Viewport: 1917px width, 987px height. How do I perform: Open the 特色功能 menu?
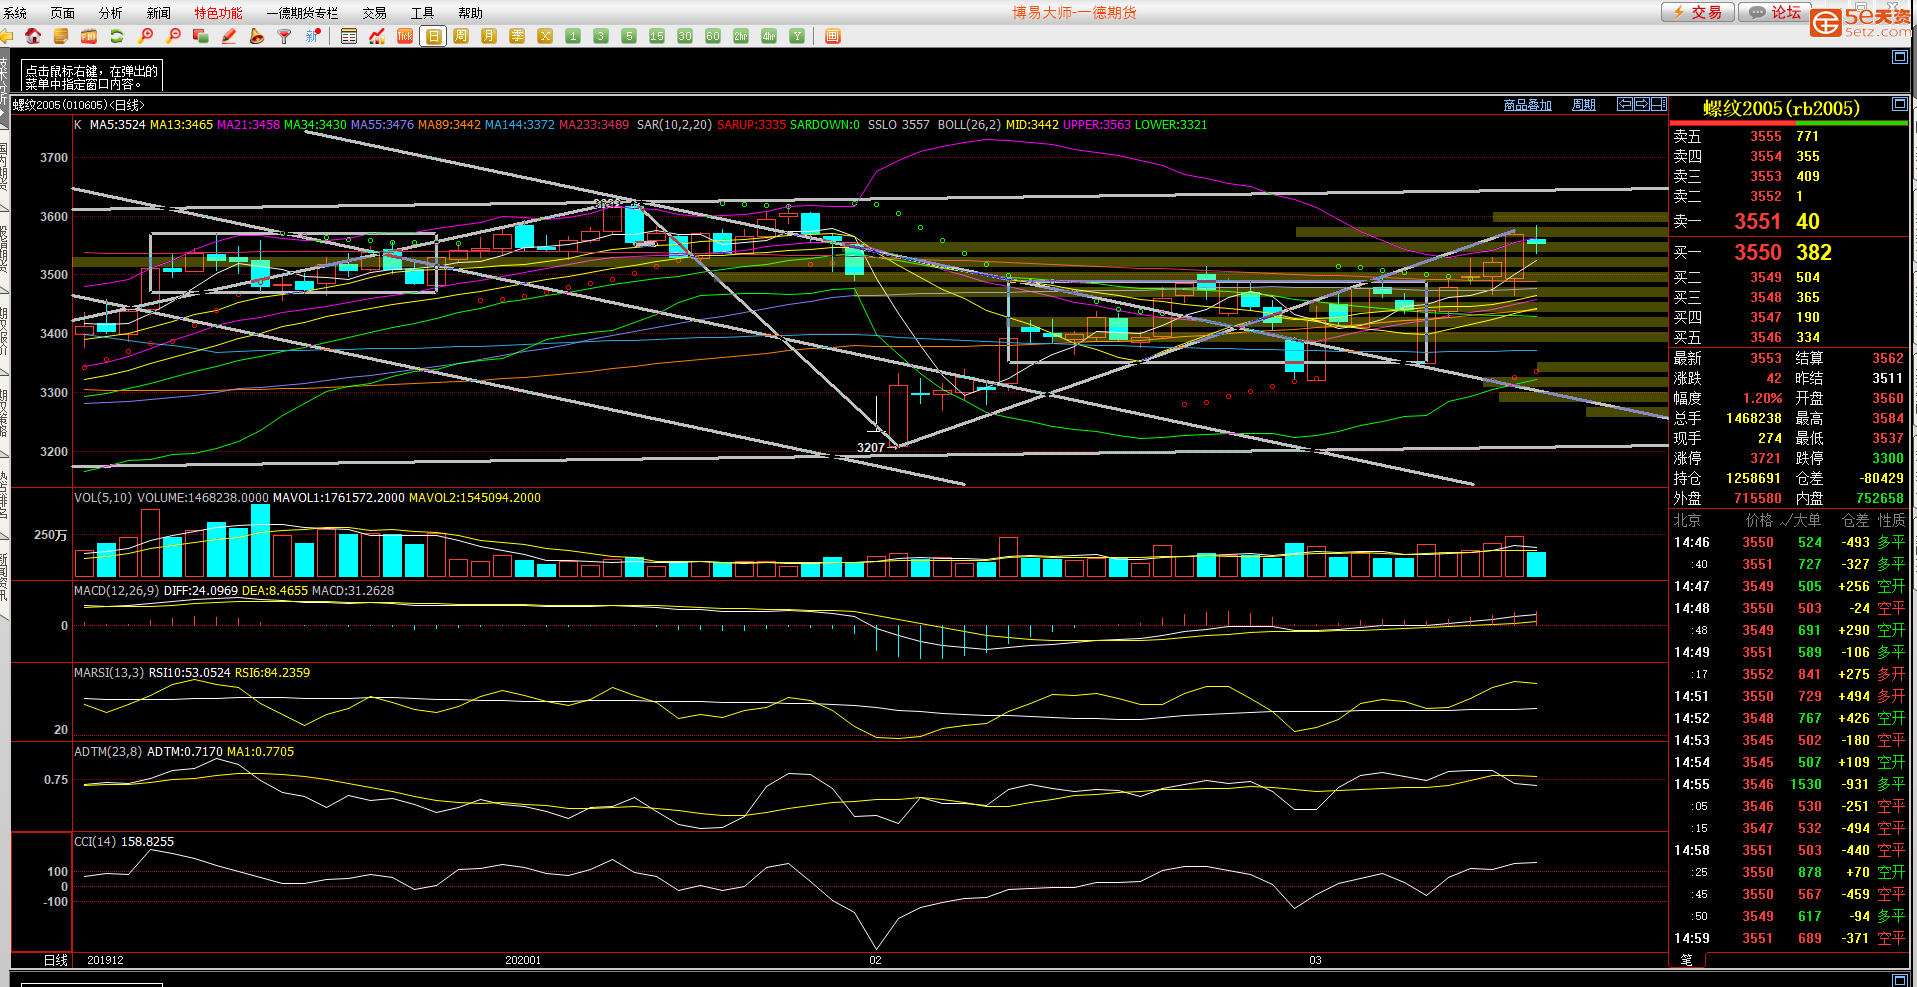pos(218,13)
